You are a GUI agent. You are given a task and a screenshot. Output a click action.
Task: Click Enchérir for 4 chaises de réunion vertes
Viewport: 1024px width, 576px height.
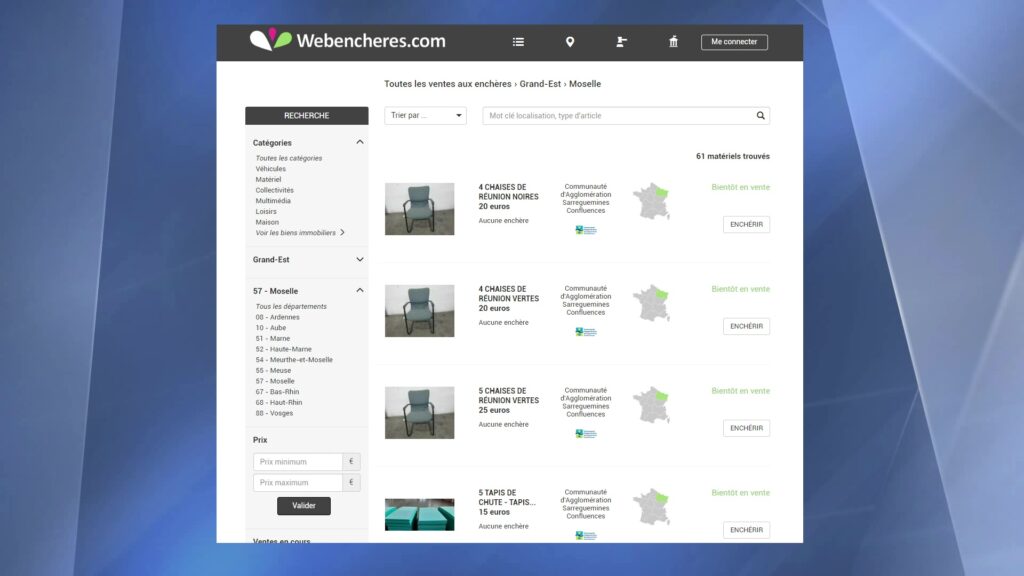[746, 327]
